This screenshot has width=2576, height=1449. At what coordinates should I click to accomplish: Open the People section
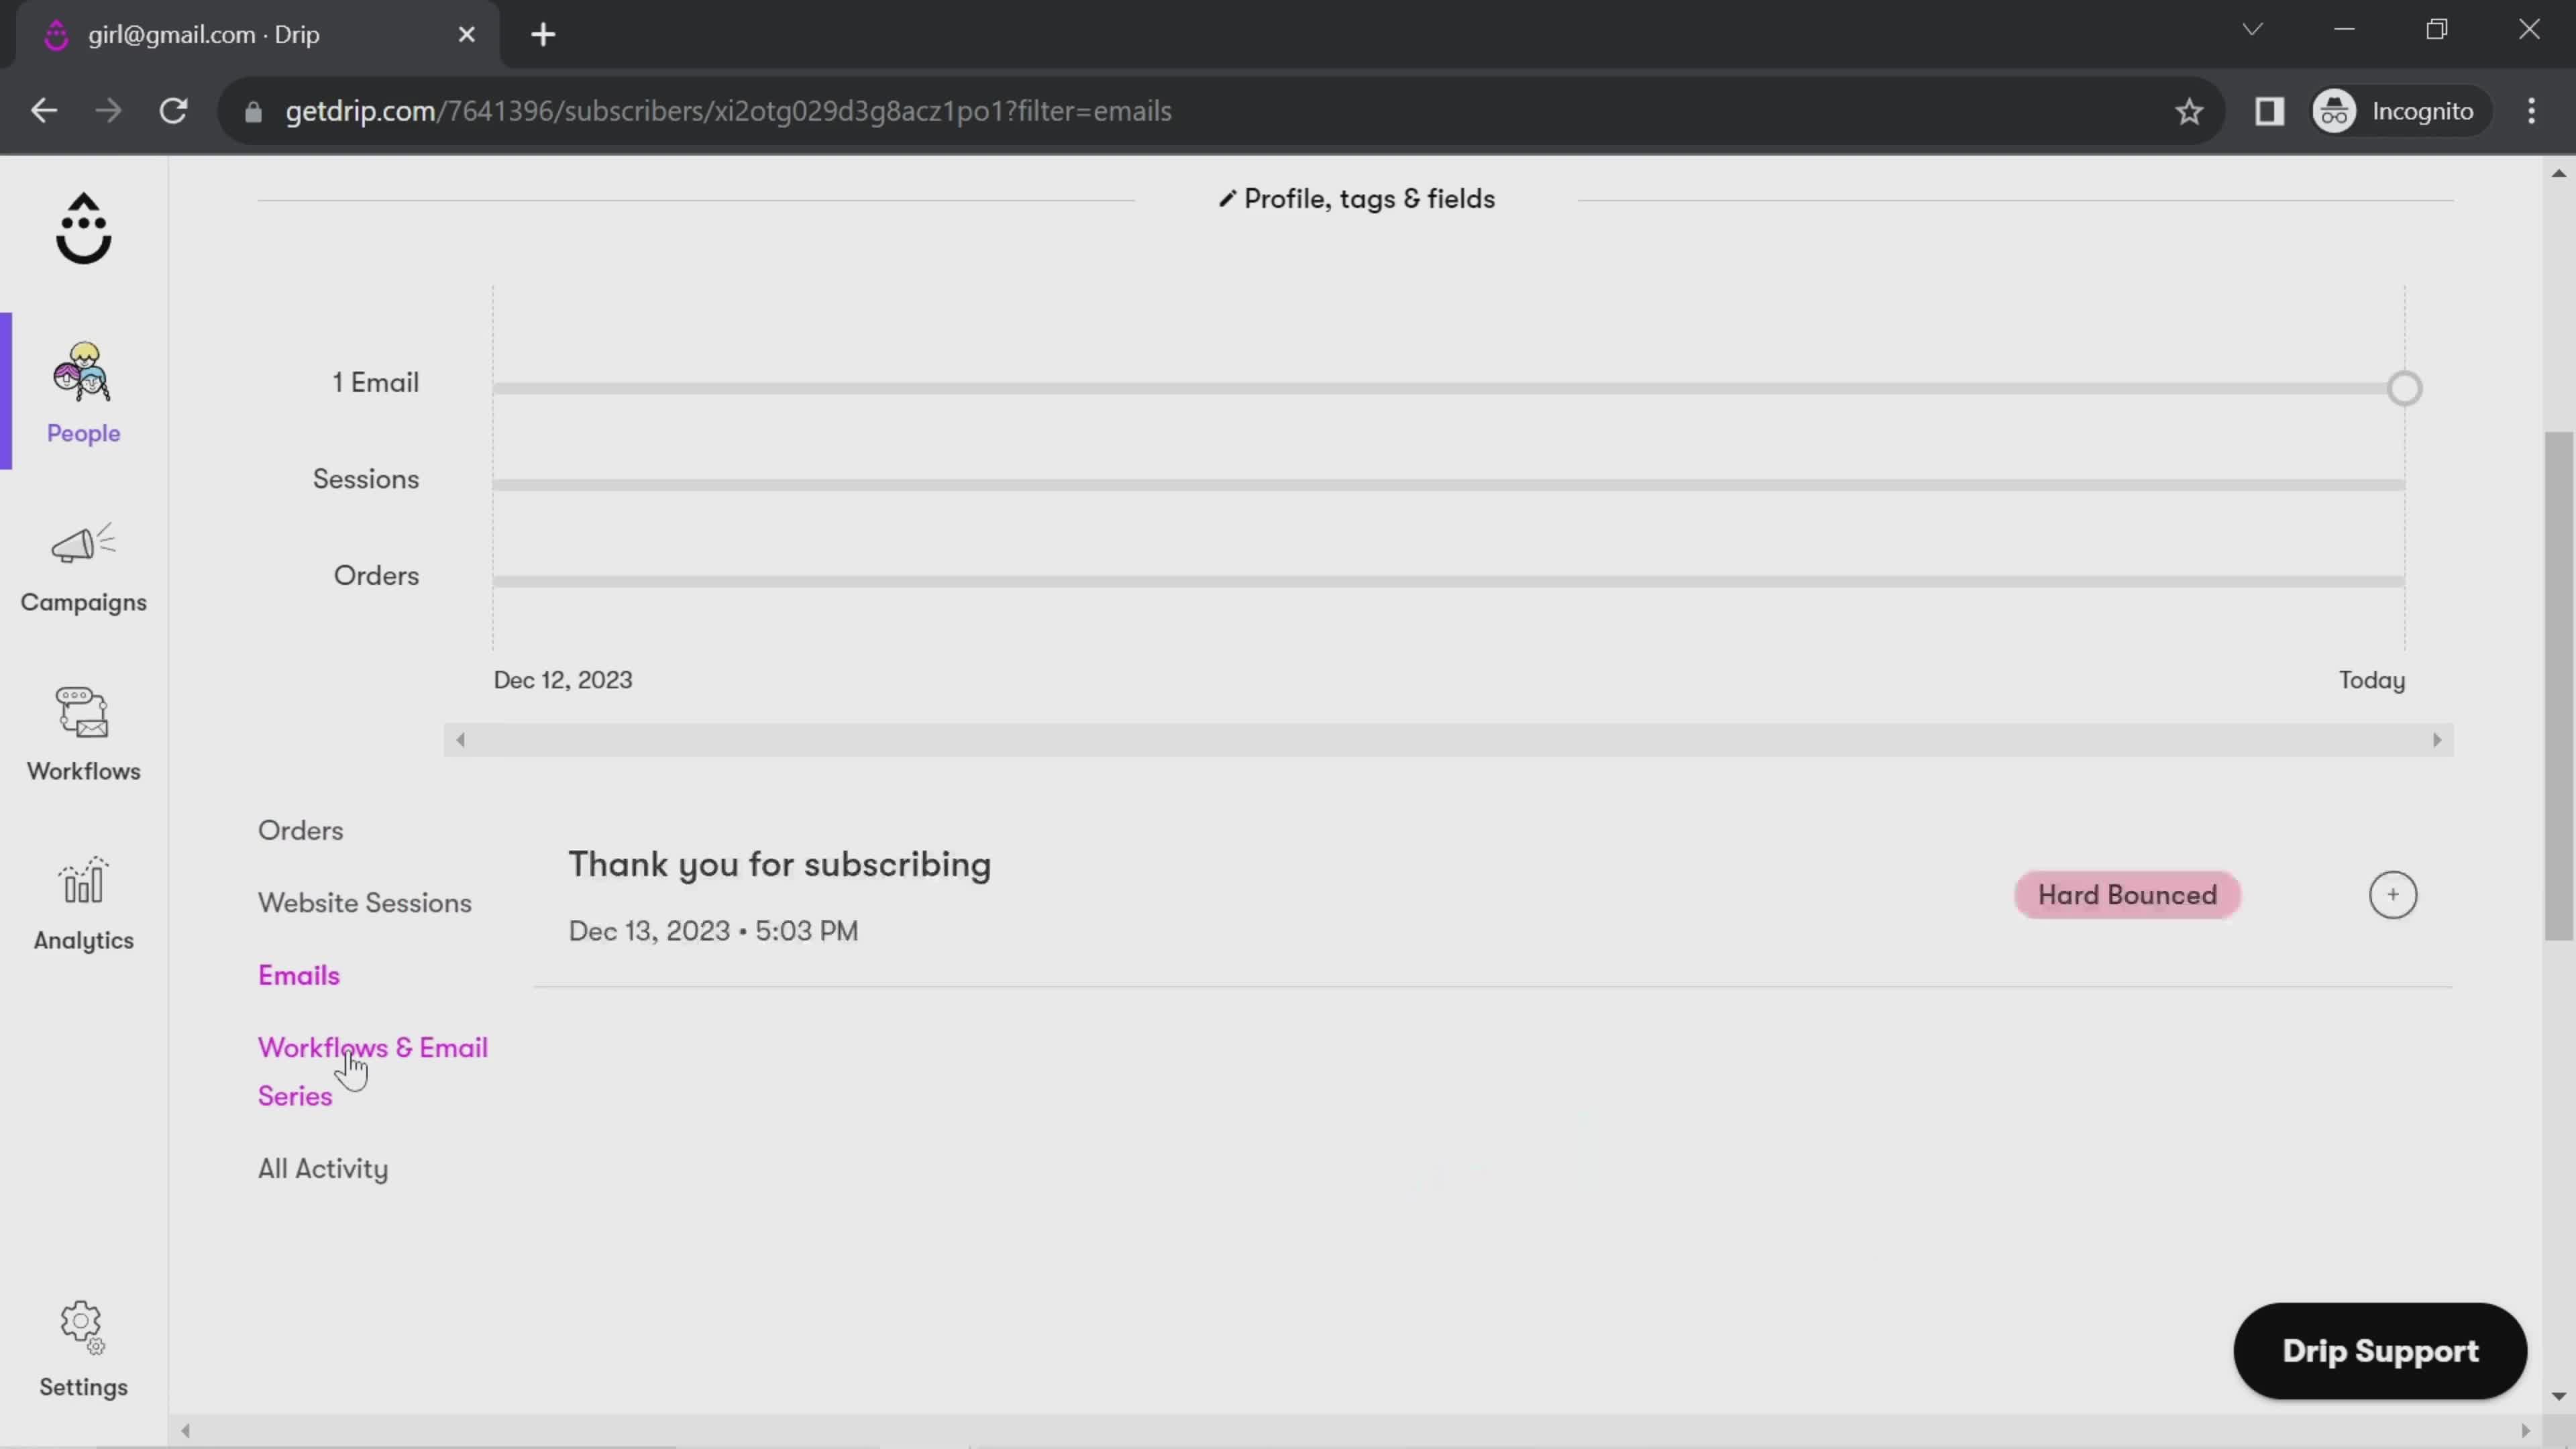click(x=83, y=389)
